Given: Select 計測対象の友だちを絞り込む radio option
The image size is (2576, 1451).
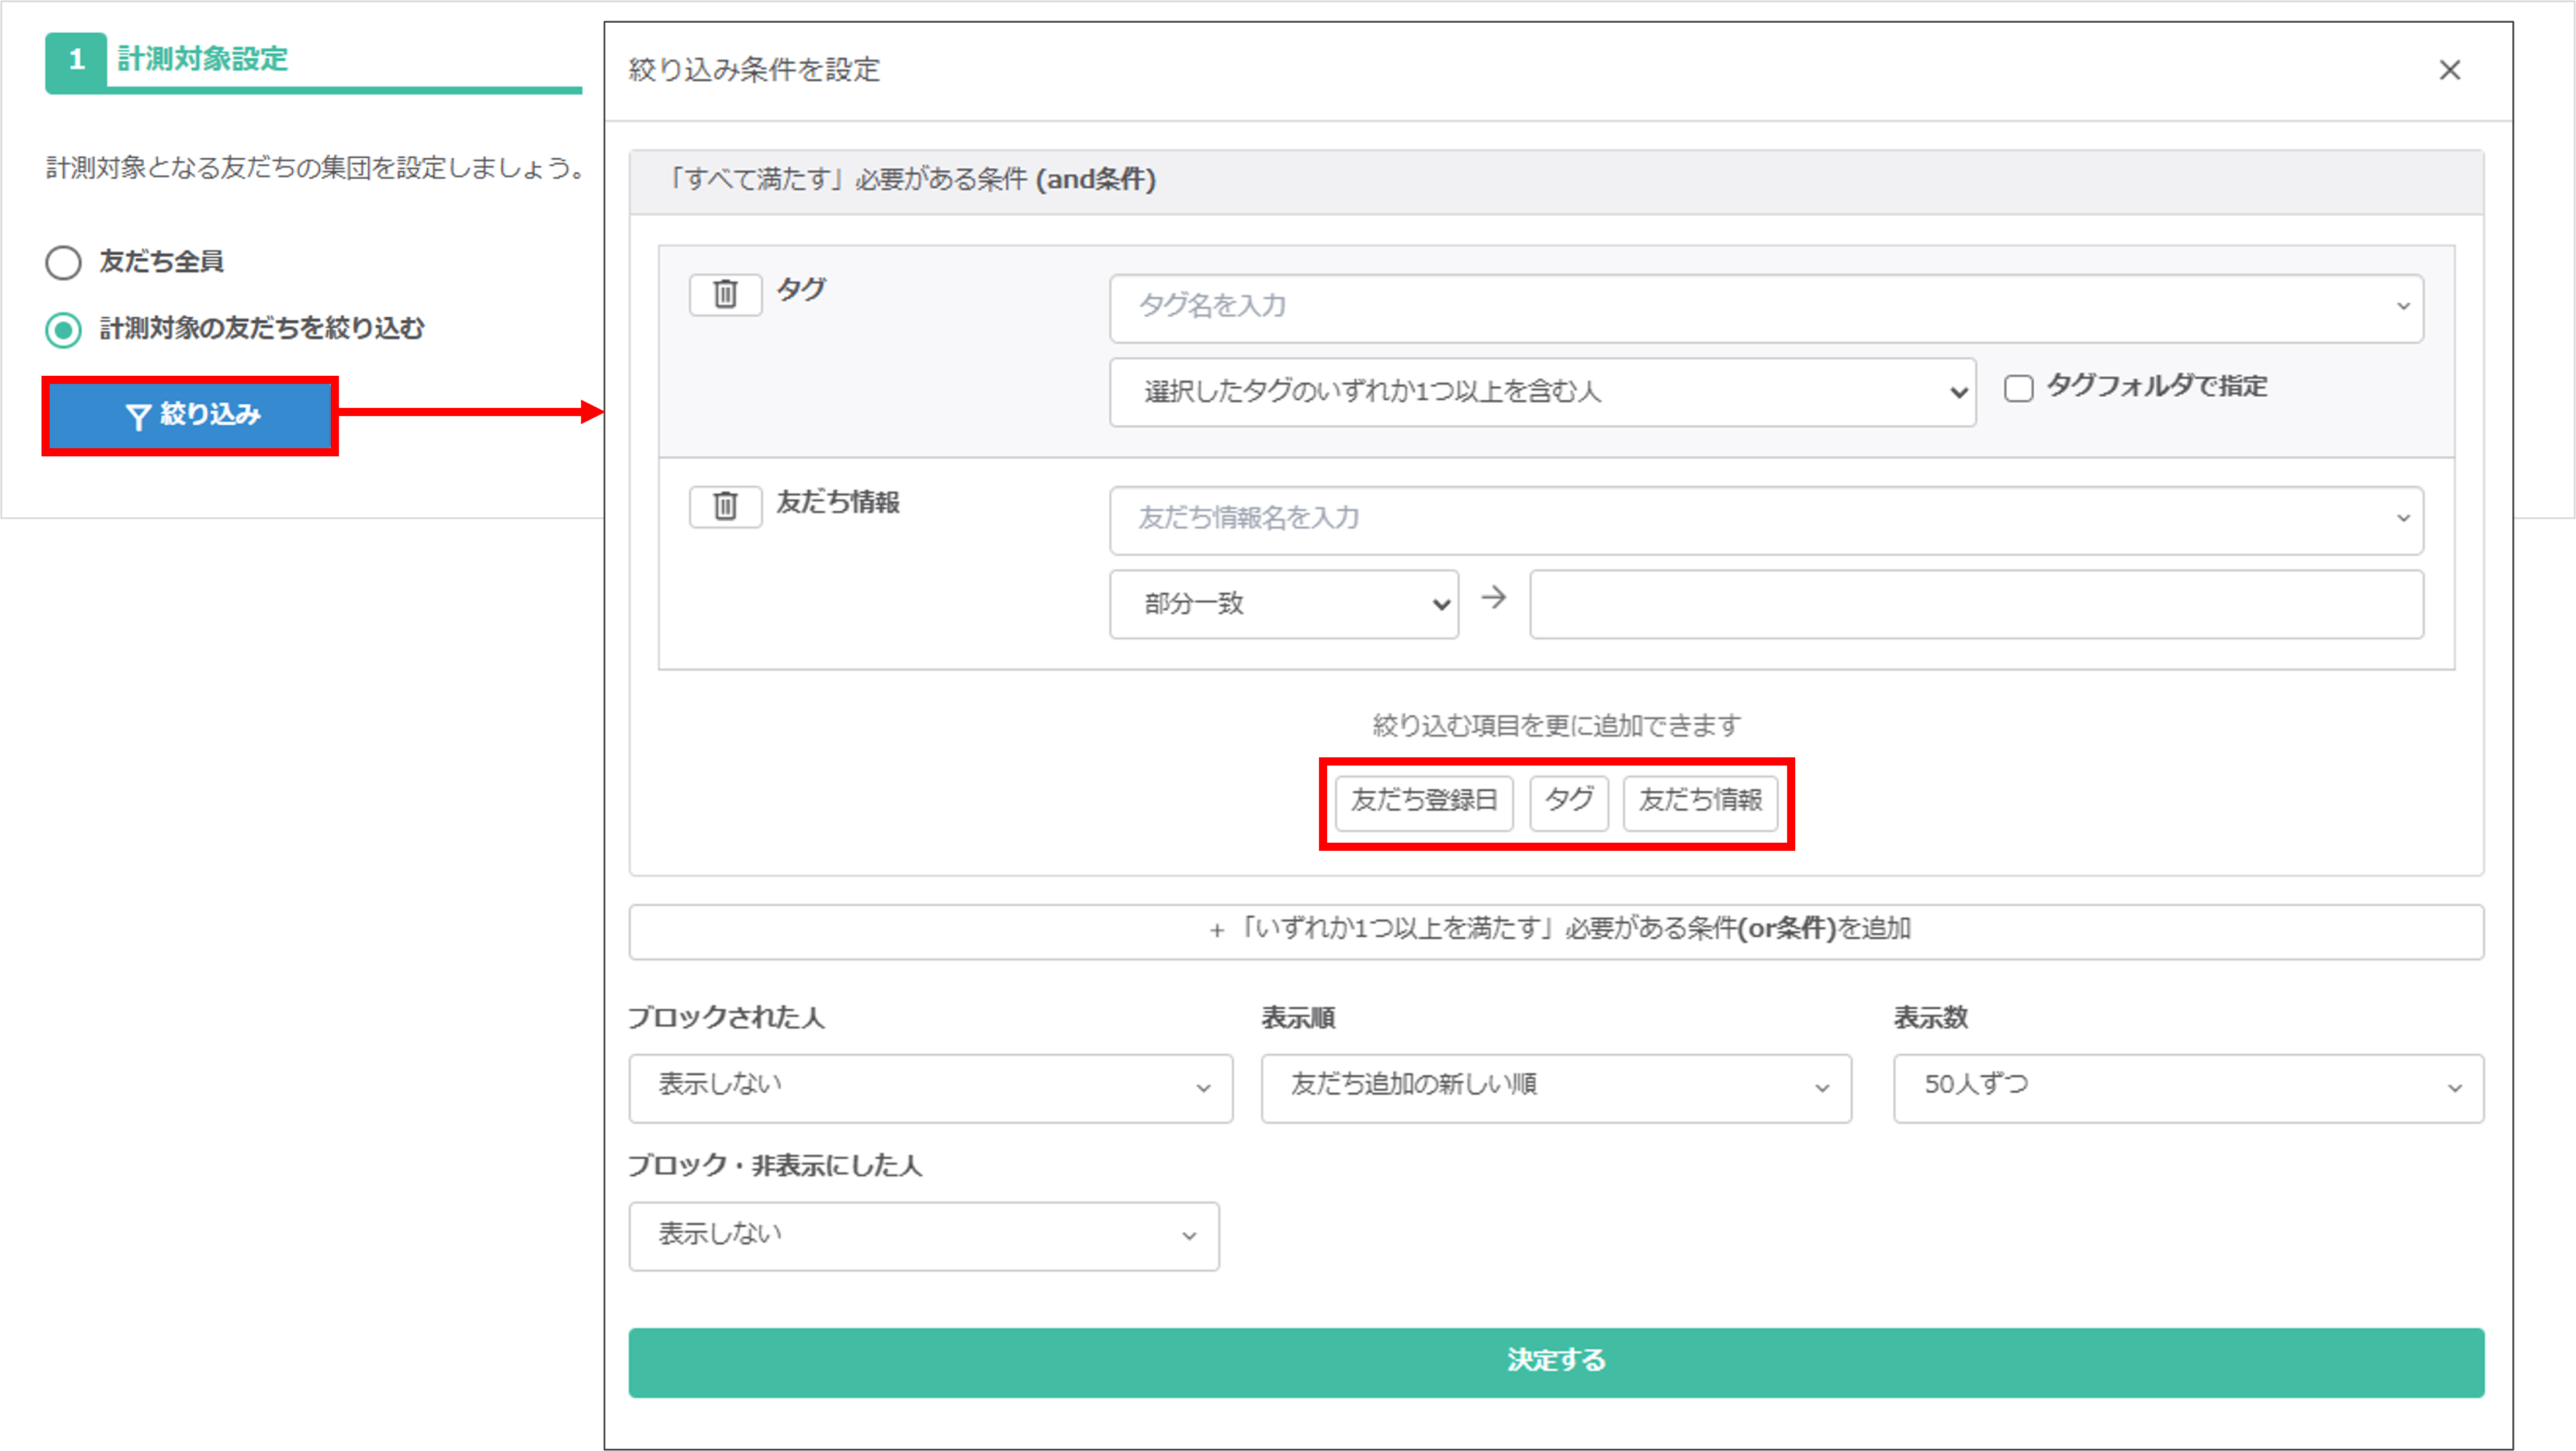Looking at the screenshot, I should point(63,329).
